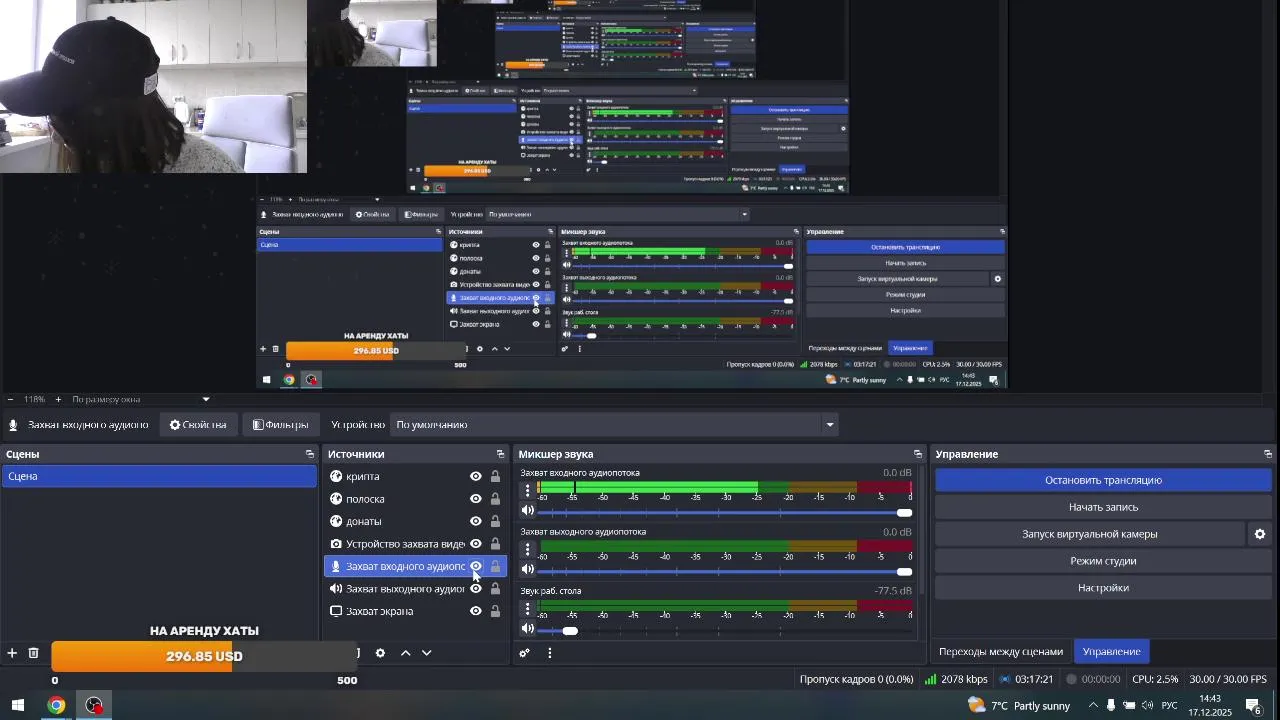Toggle lock on Захват экрана source
This screenshot has width=1280, height=720.
495,611
